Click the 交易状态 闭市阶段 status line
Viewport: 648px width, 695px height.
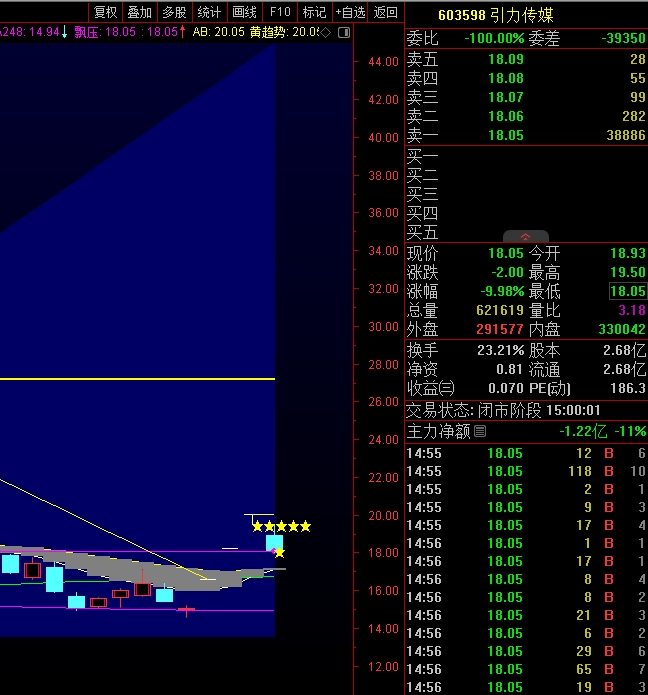tap(503, 410)
